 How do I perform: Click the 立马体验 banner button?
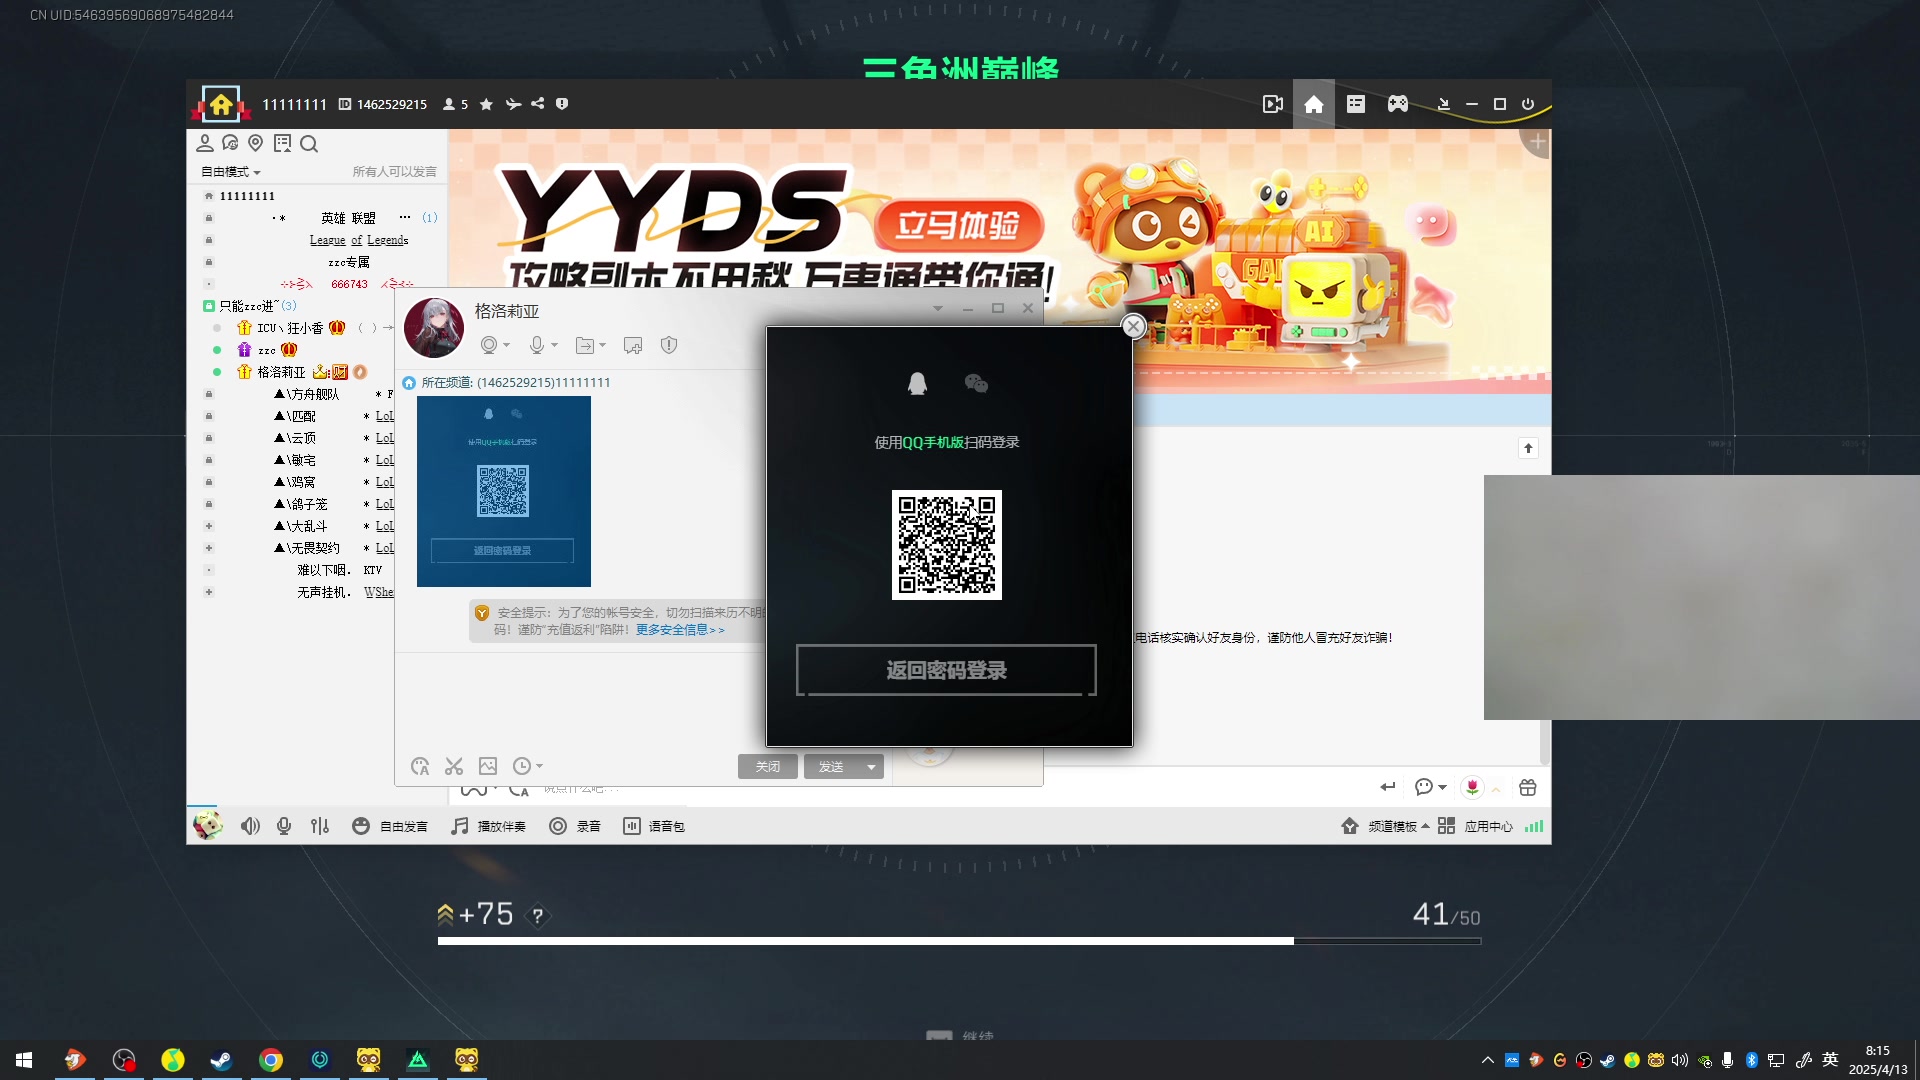958,226
